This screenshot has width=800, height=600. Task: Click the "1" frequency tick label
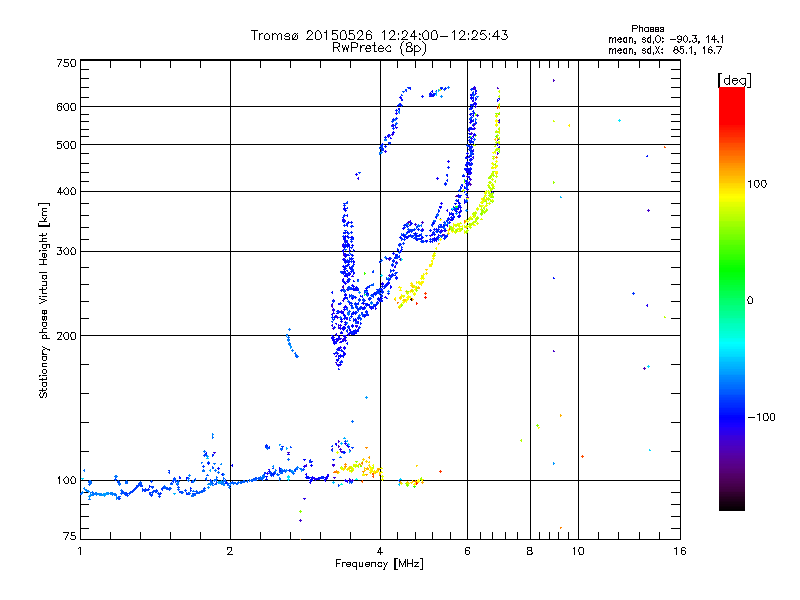(80, 551)
